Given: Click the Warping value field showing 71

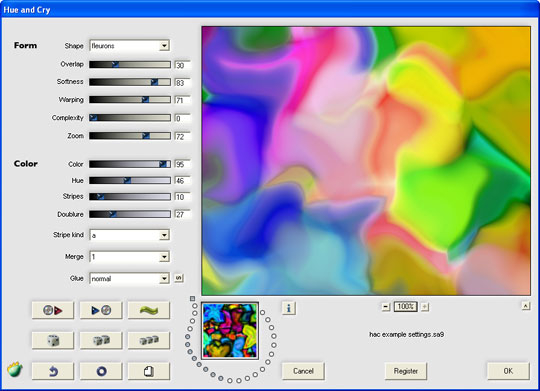Looking at the screenshot, I should pos(182,100).
